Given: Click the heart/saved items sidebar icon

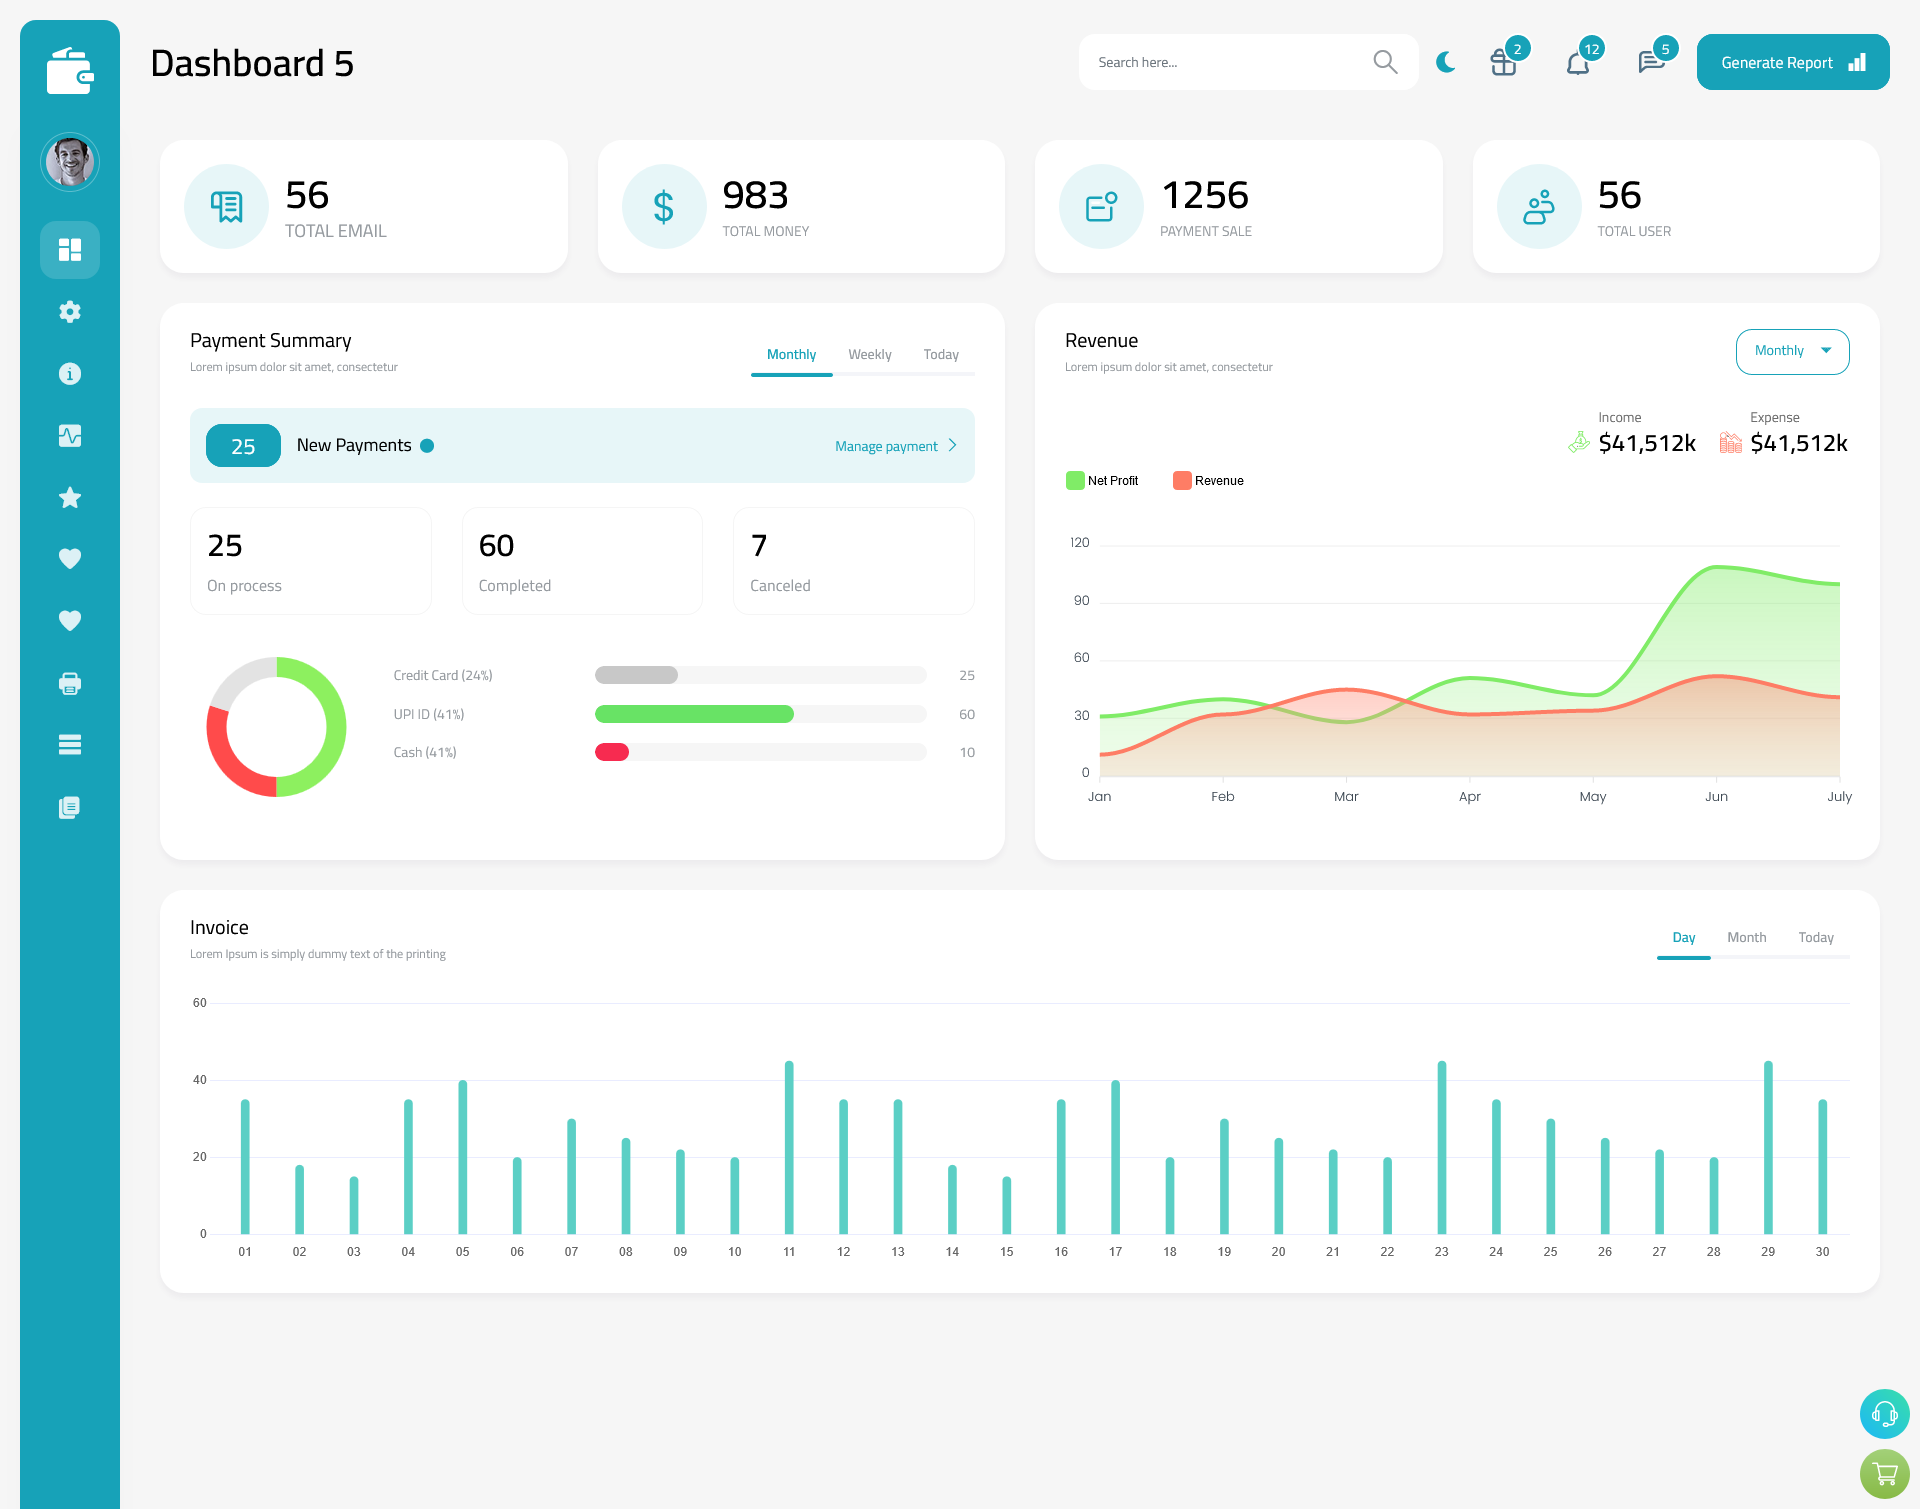Looking at the screenshot, I should click(70, 558).
